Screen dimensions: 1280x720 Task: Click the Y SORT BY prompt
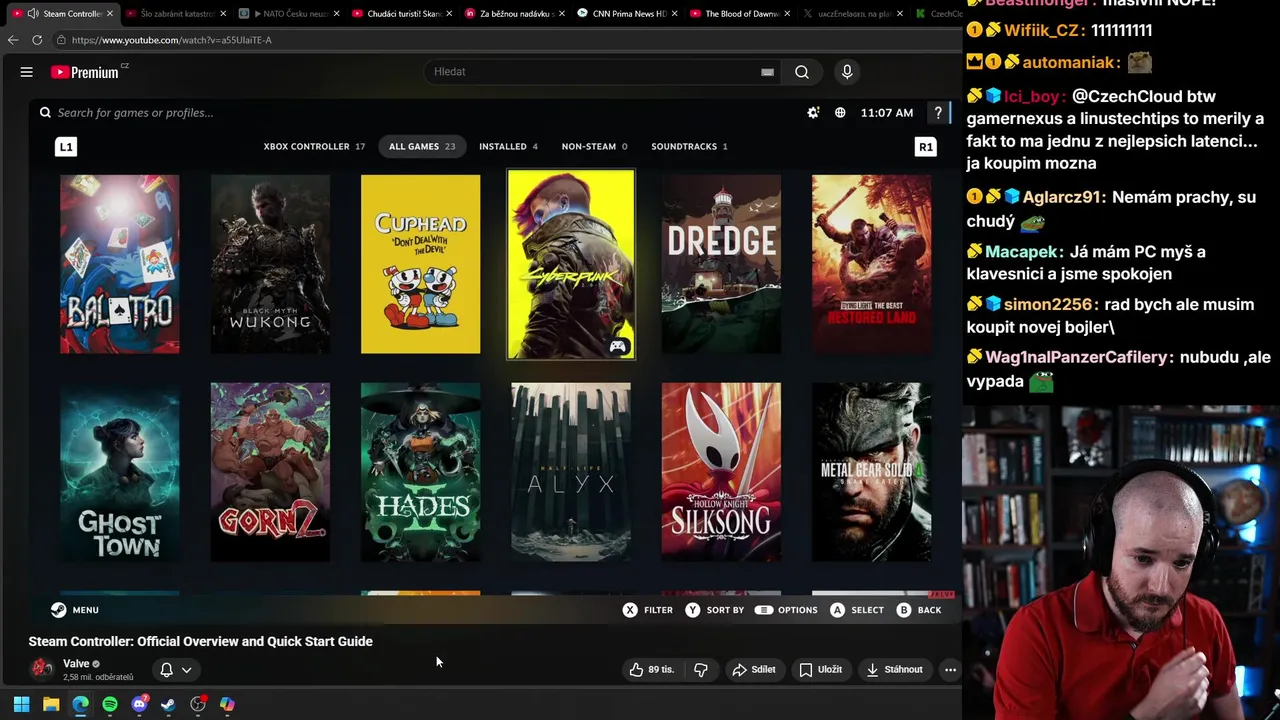pos(715,610)
